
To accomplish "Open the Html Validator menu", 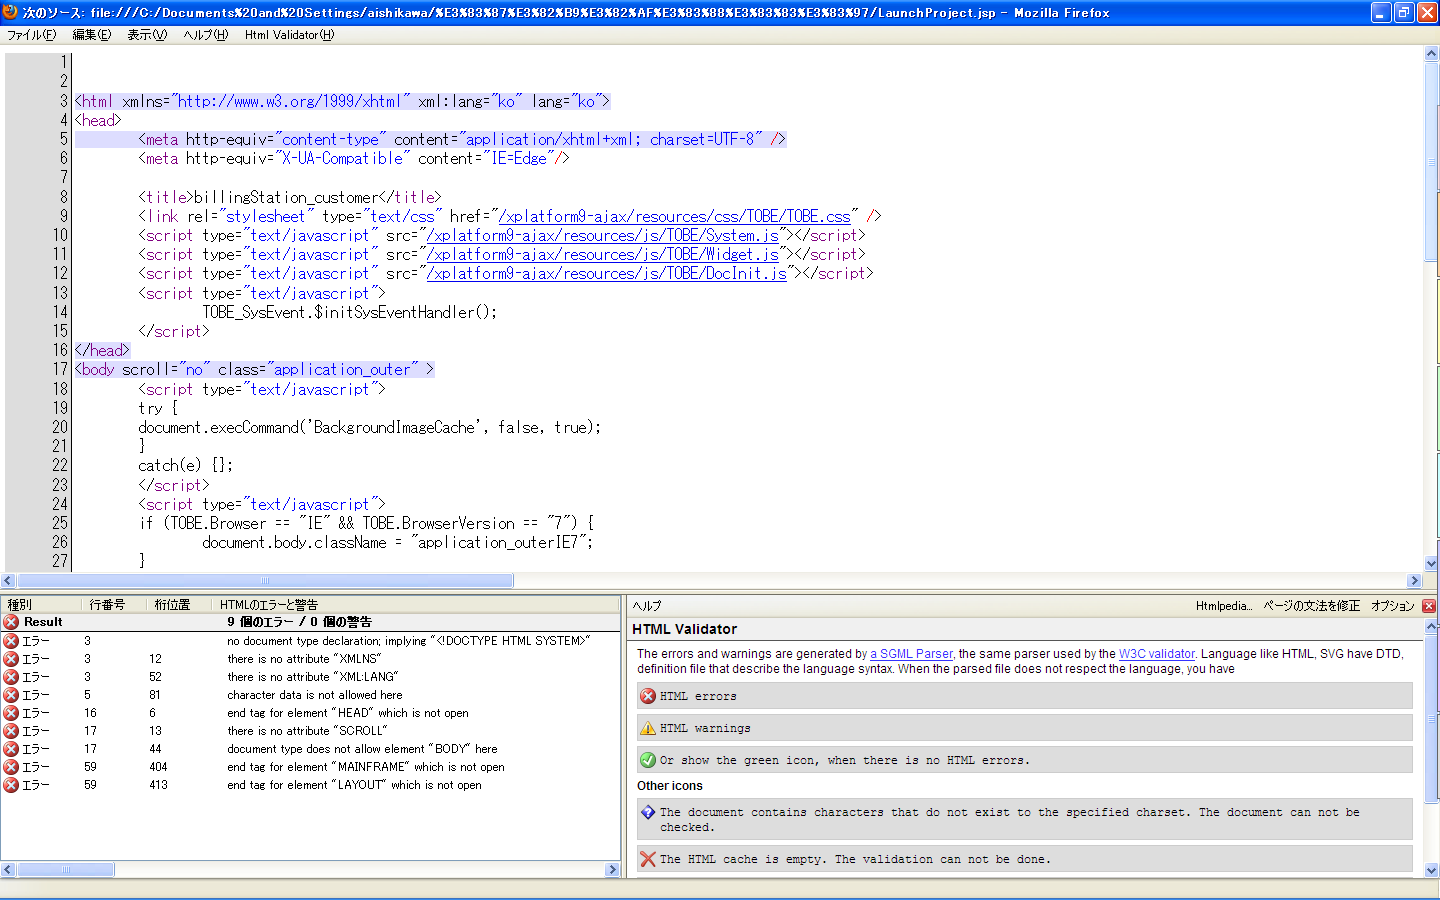I will pos(288,34).
